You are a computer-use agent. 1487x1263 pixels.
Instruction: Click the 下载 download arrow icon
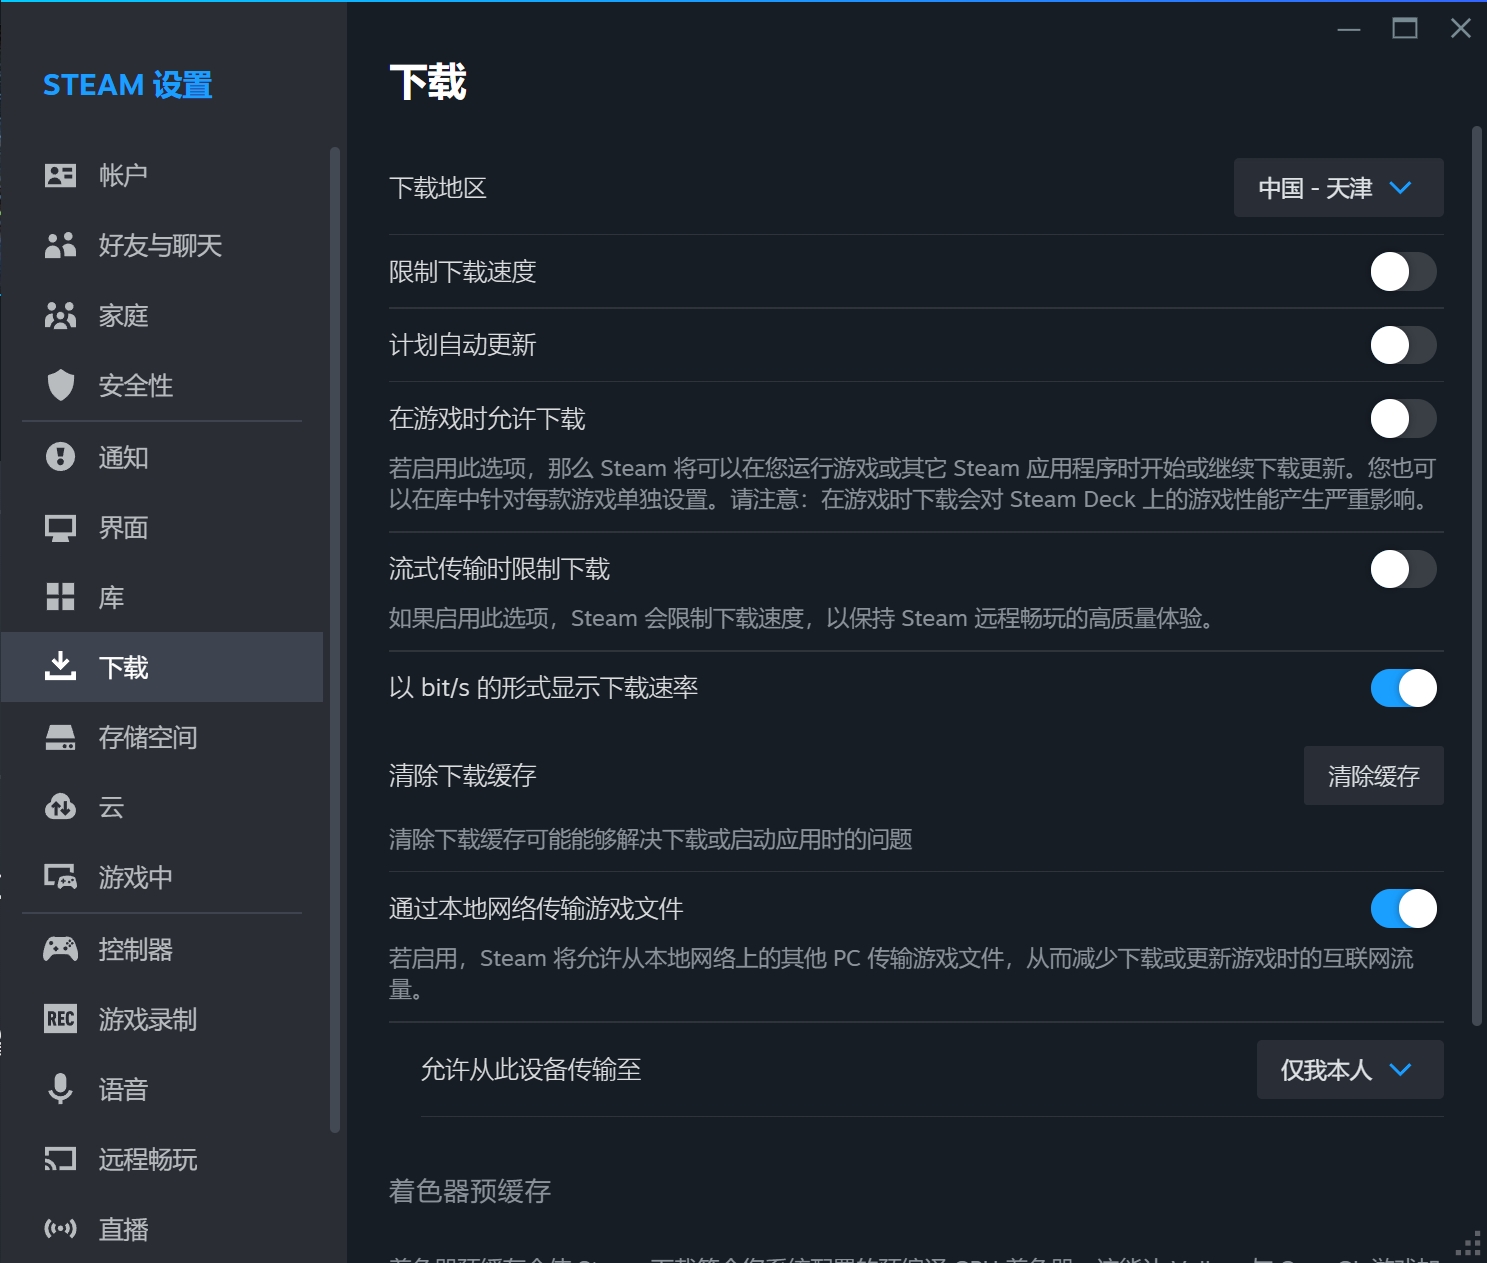coord(60,666)
